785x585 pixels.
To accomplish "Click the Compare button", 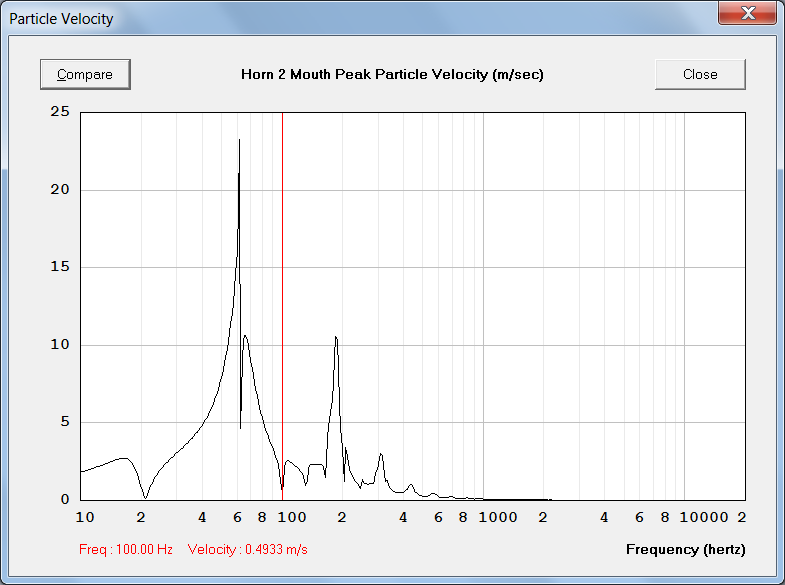I will [85, 75].
